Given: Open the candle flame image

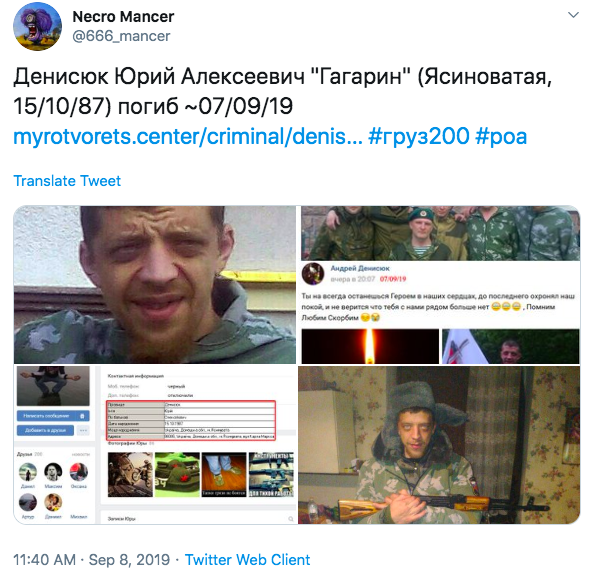Looking at the screenshot, I should (370, 346).
